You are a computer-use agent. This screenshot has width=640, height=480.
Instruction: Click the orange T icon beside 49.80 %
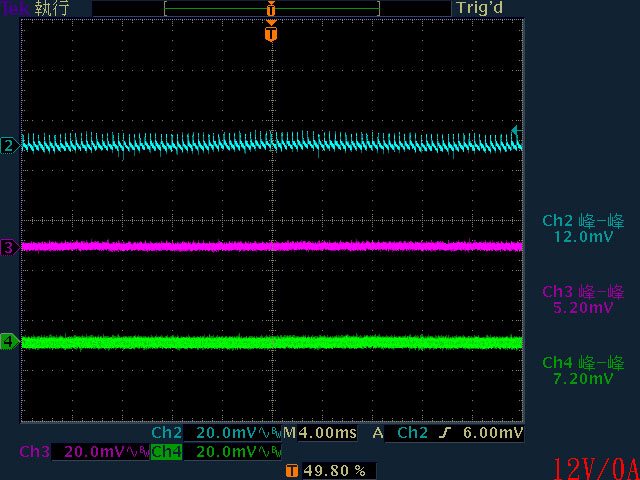(291, 470)
